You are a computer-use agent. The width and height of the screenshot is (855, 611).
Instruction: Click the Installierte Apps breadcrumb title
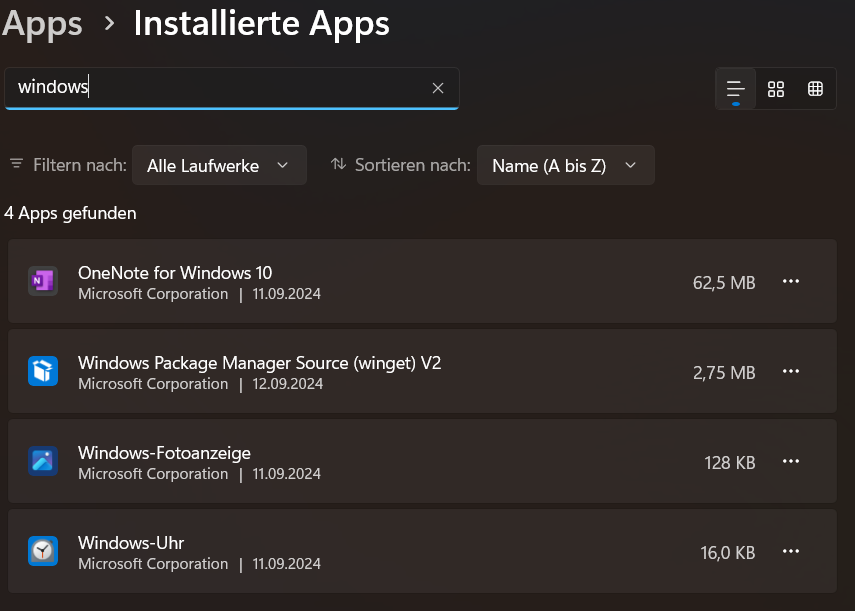[261, 23]
